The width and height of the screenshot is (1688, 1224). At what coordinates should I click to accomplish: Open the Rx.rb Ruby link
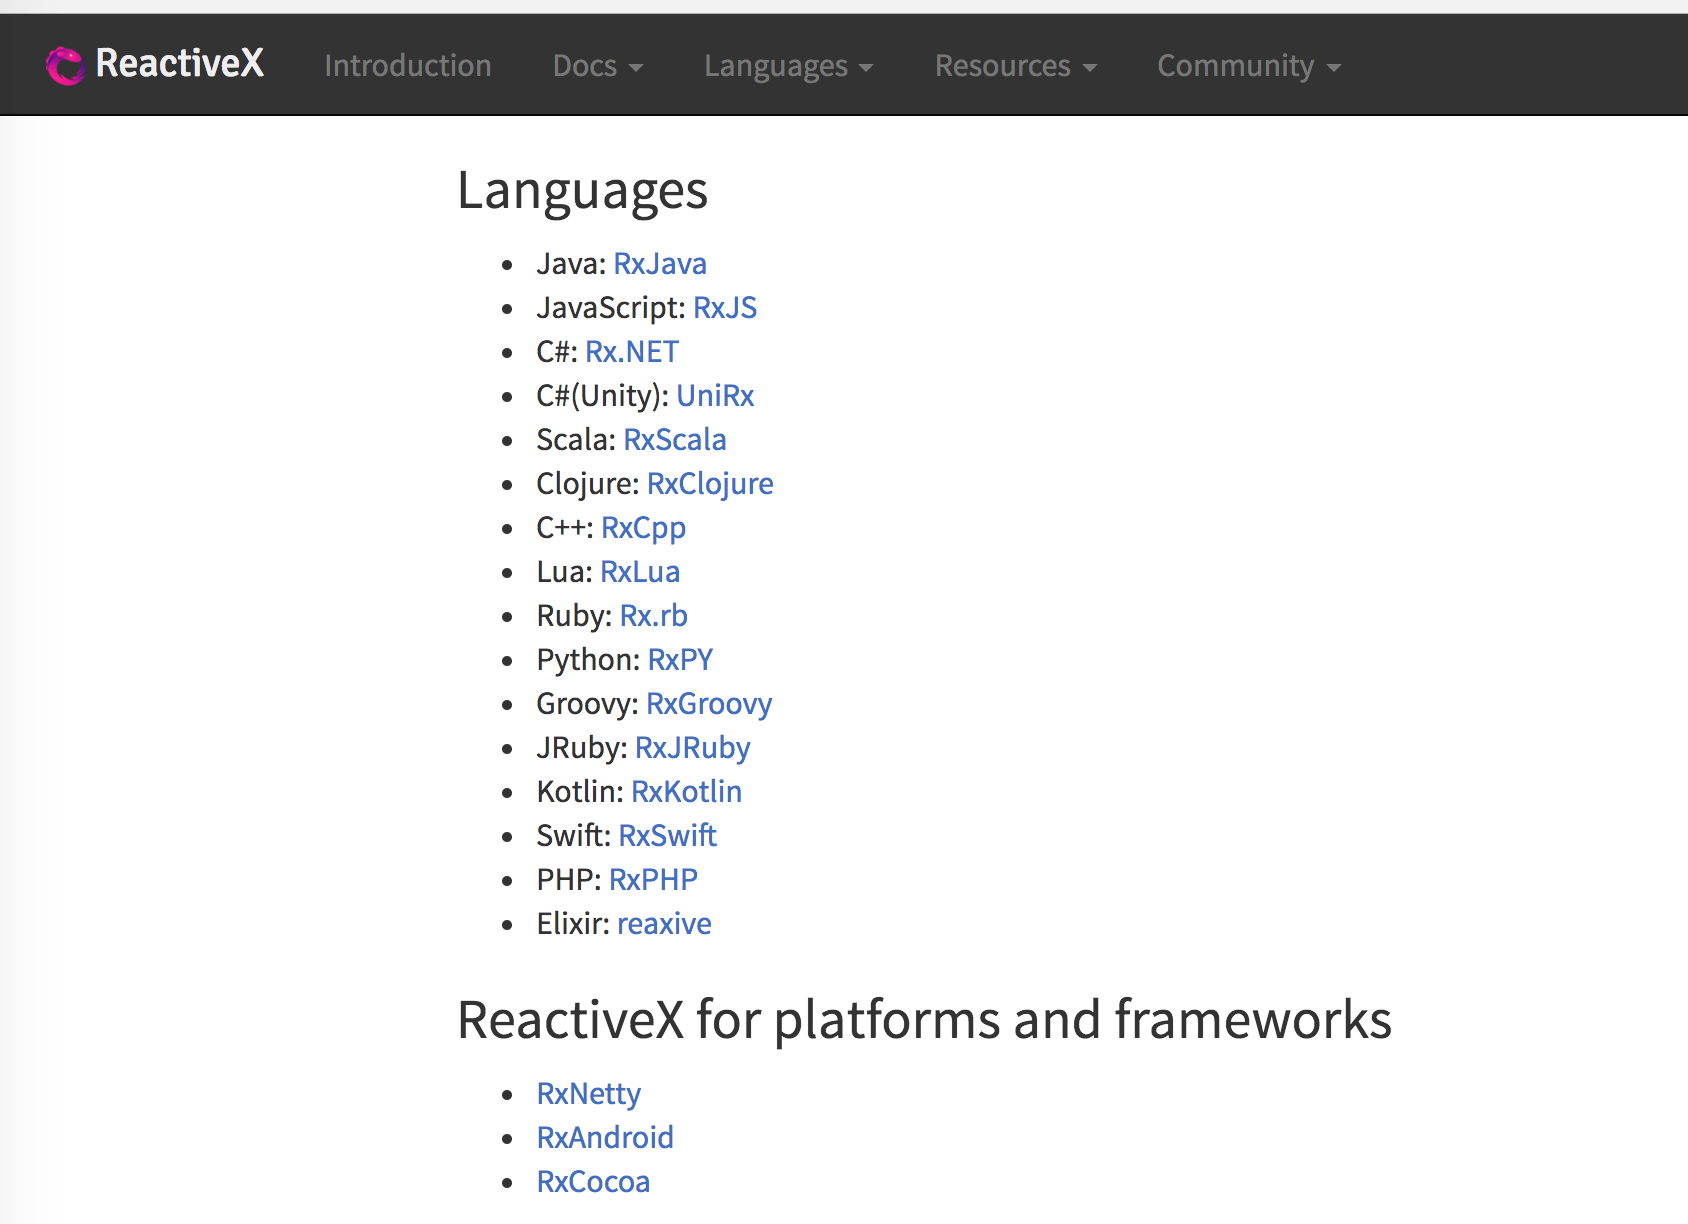point(654,616)
